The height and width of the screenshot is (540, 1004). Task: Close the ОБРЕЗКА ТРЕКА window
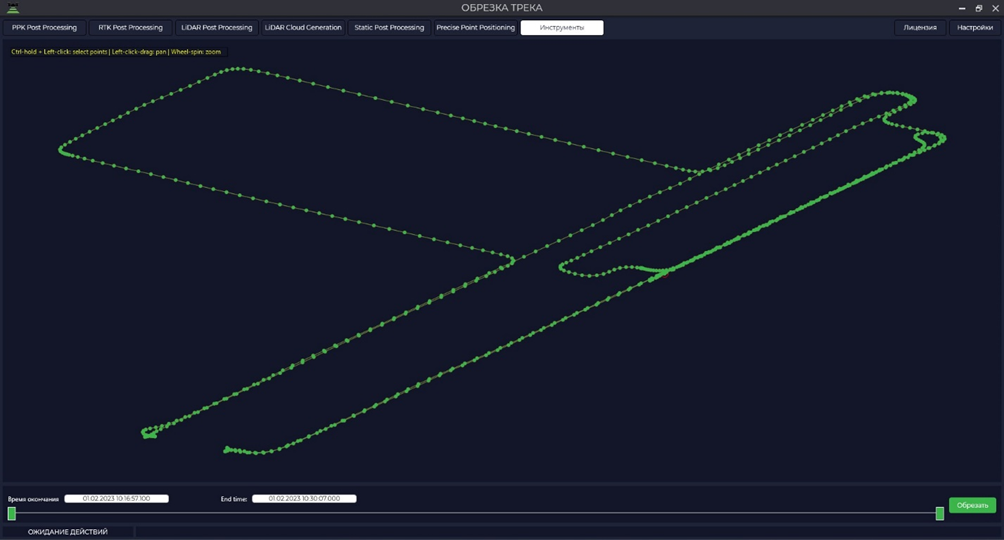pyautogui.click(x=995, y=8)
